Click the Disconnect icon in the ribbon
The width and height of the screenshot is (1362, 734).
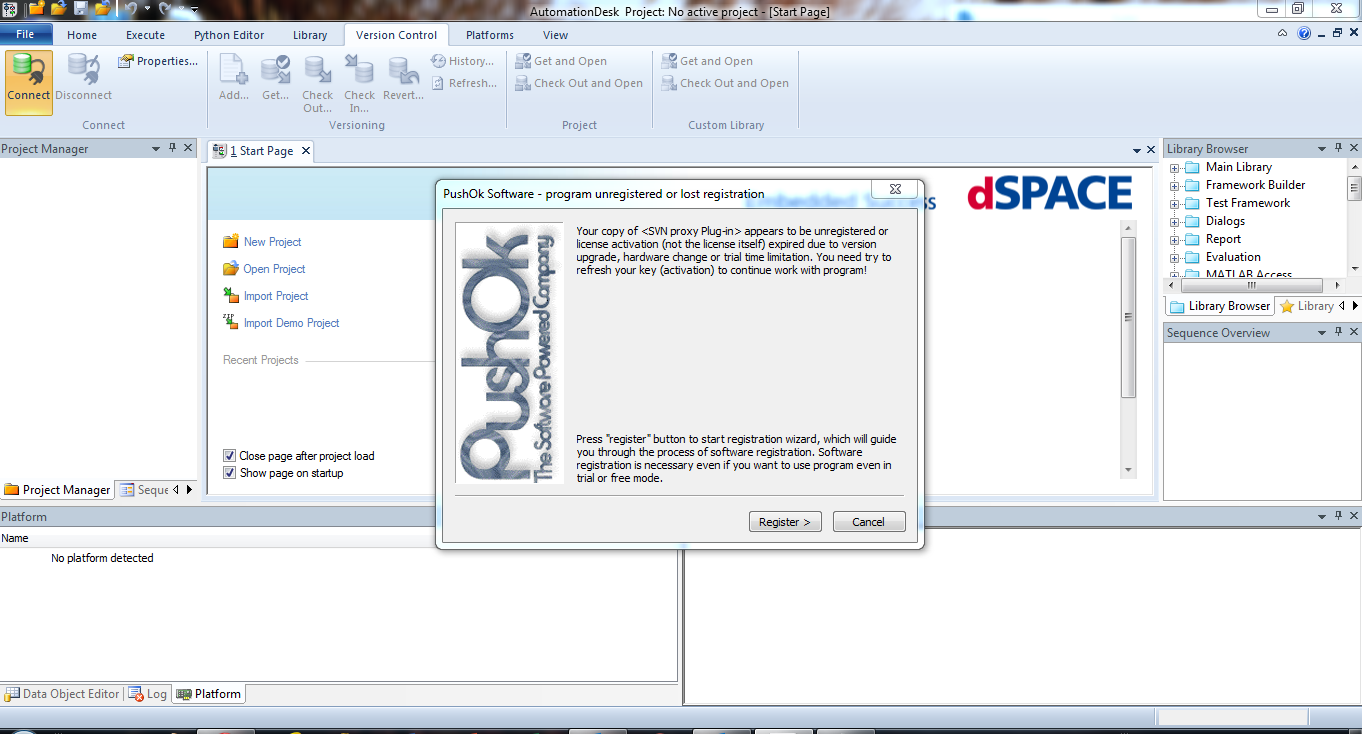coord(83,70)
